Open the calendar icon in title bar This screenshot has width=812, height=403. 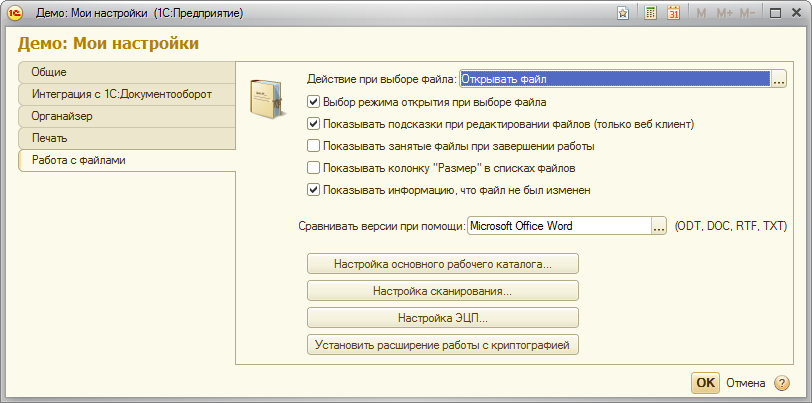(673, 13)
